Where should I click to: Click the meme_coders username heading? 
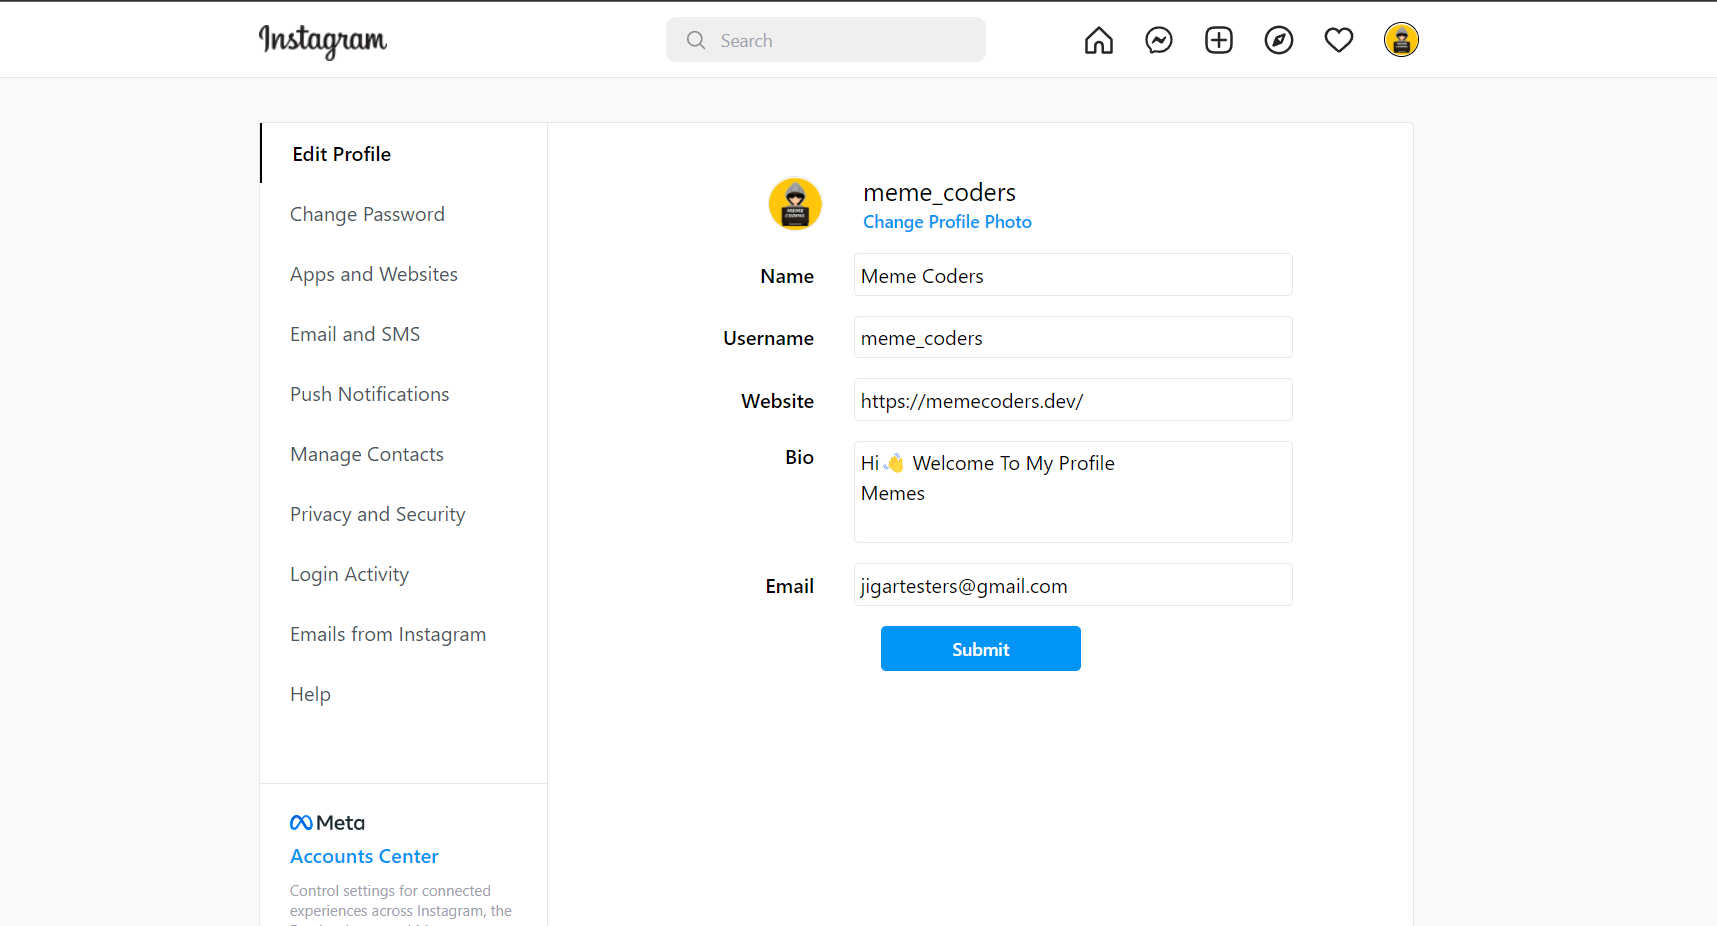click(x=939, y=192)
